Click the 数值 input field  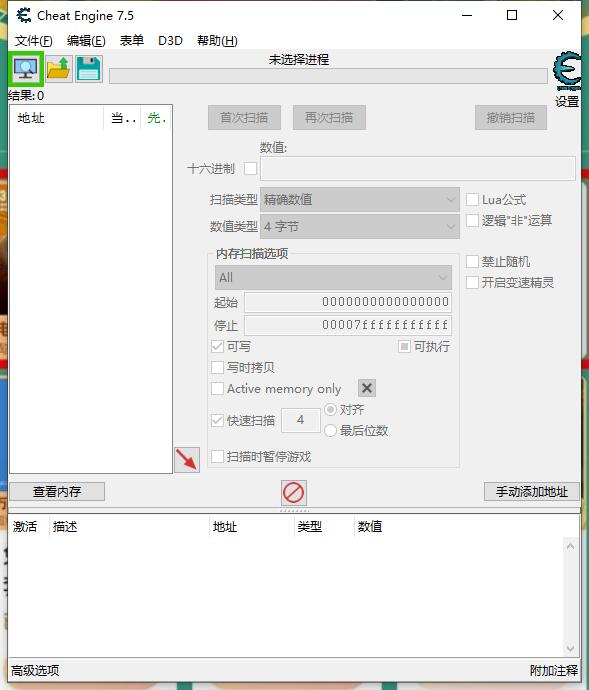[418, 169]
